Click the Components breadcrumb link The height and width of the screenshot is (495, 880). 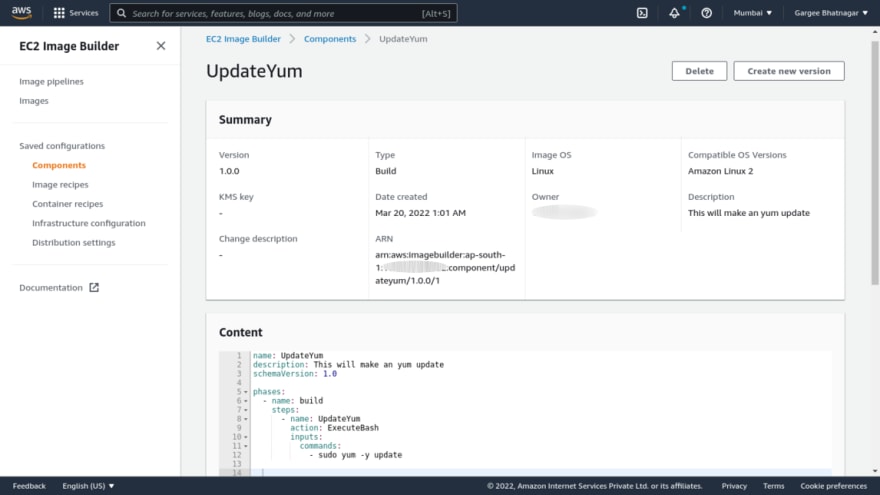point(330,39)
